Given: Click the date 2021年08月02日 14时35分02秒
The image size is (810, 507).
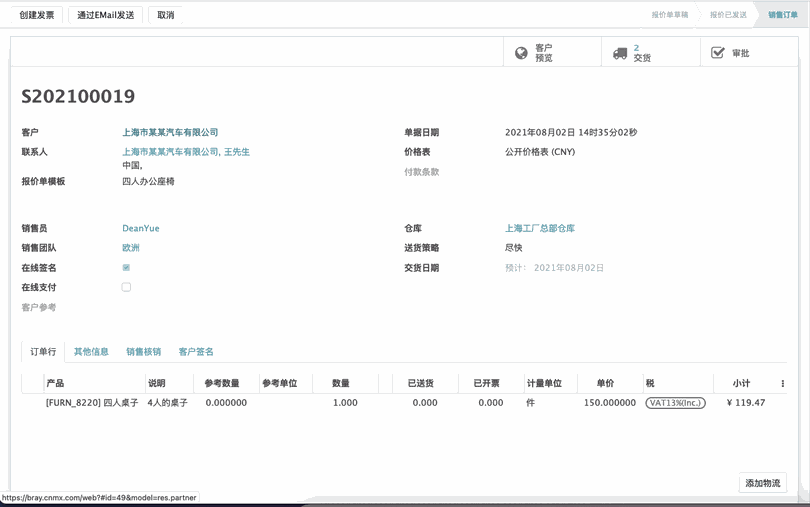Looking at the screenshot, I should pos(571,132).
